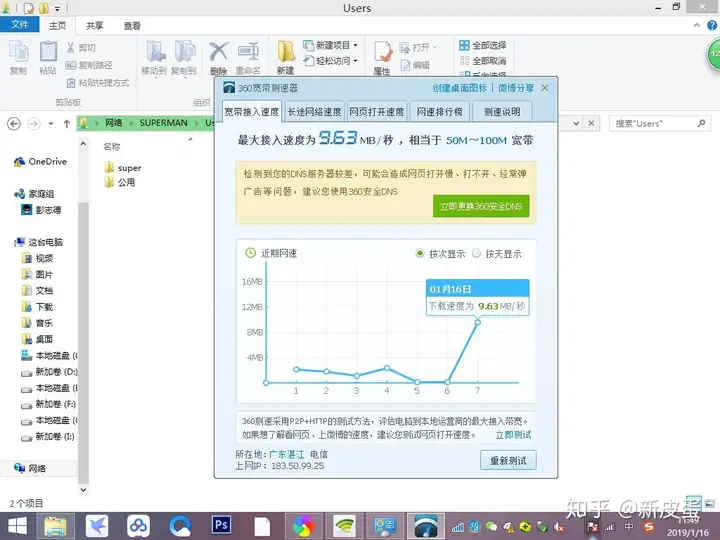The height and width of the screenshot is (540, 720).
Task: Select 按次显示 radio button
Action: click(x=419, y=253)
